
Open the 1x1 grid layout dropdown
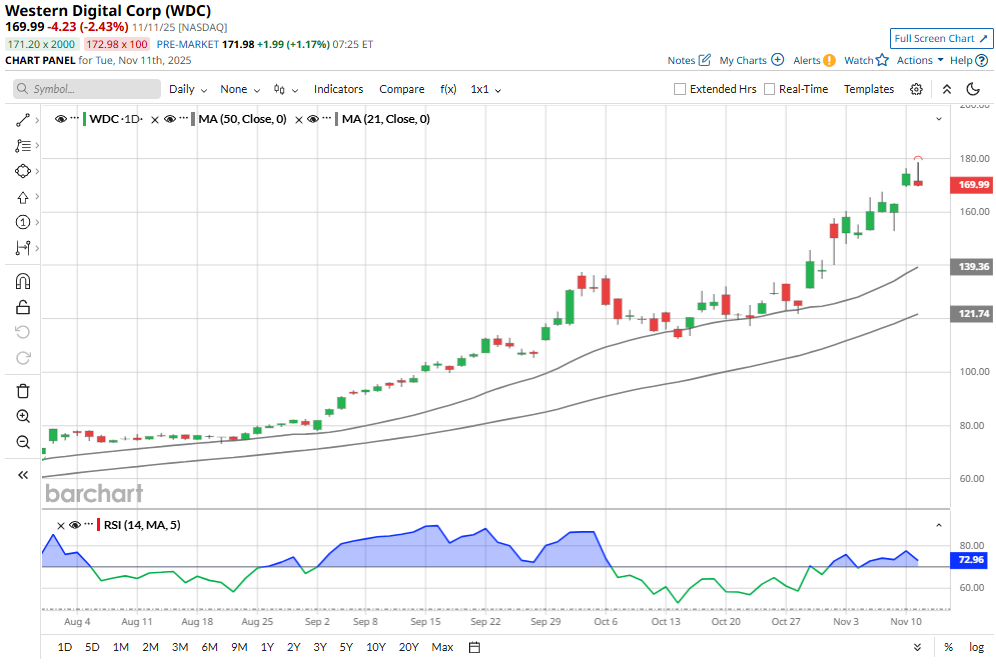coord(486,89)
